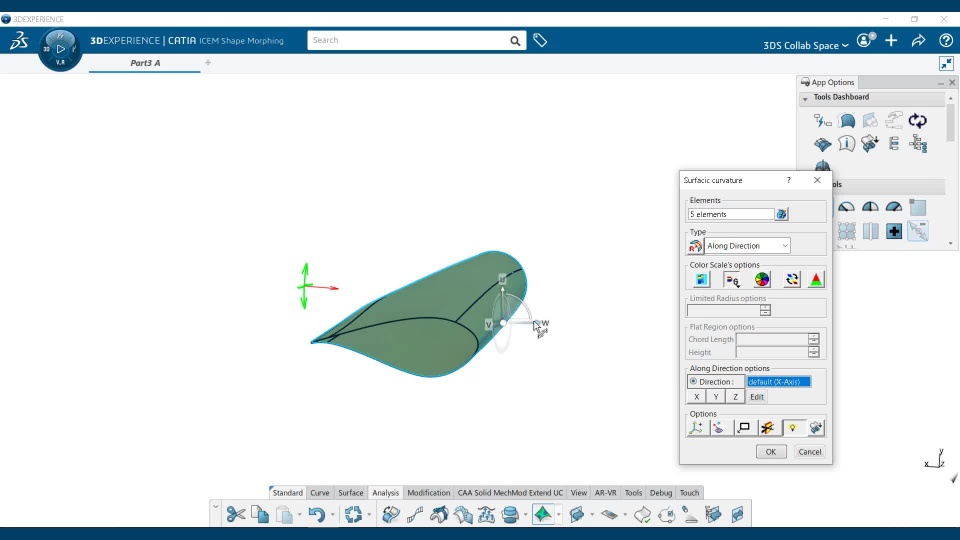Open dropdown arrow beside the curvature analysis icon
This screenshot has height=540, width=960.
558,515
